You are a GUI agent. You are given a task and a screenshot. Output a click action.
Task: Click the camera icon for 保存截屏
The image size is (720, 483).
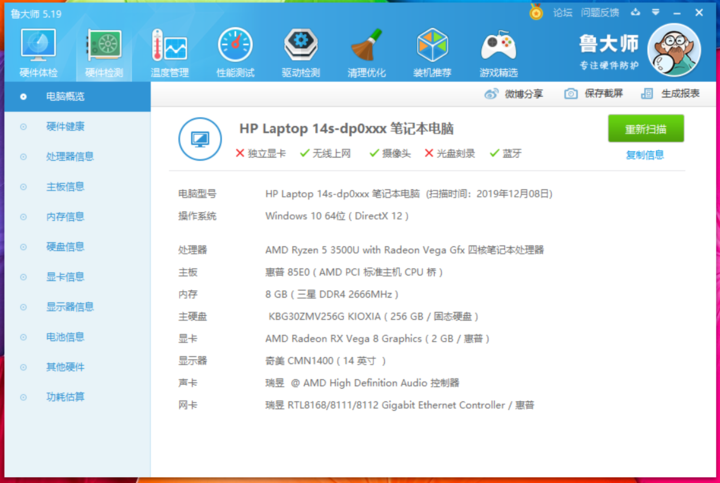(571, 94)
